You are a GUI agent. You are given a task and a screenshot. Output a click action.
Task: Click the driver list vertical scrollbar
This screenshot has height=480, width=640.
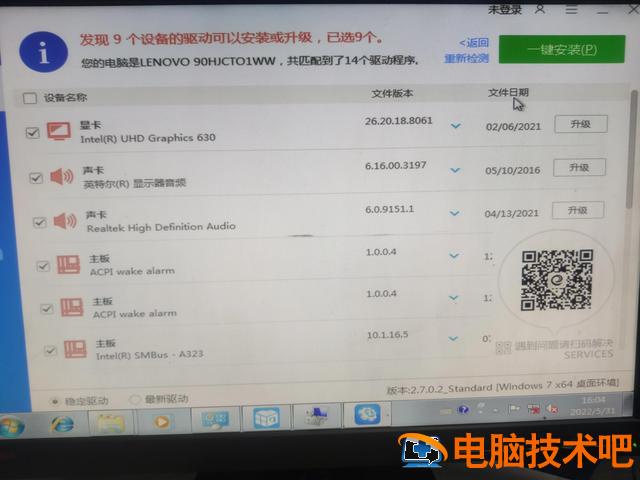(632, 151)
